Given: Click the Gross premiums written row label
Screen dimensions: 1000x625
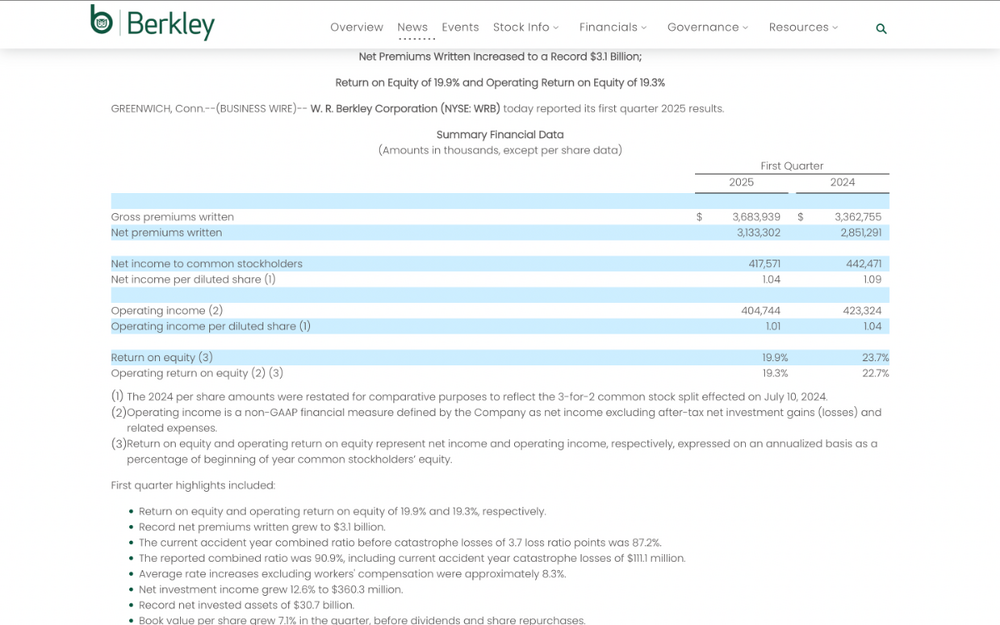Looking at the screenshot, I should tap(172, 217).
